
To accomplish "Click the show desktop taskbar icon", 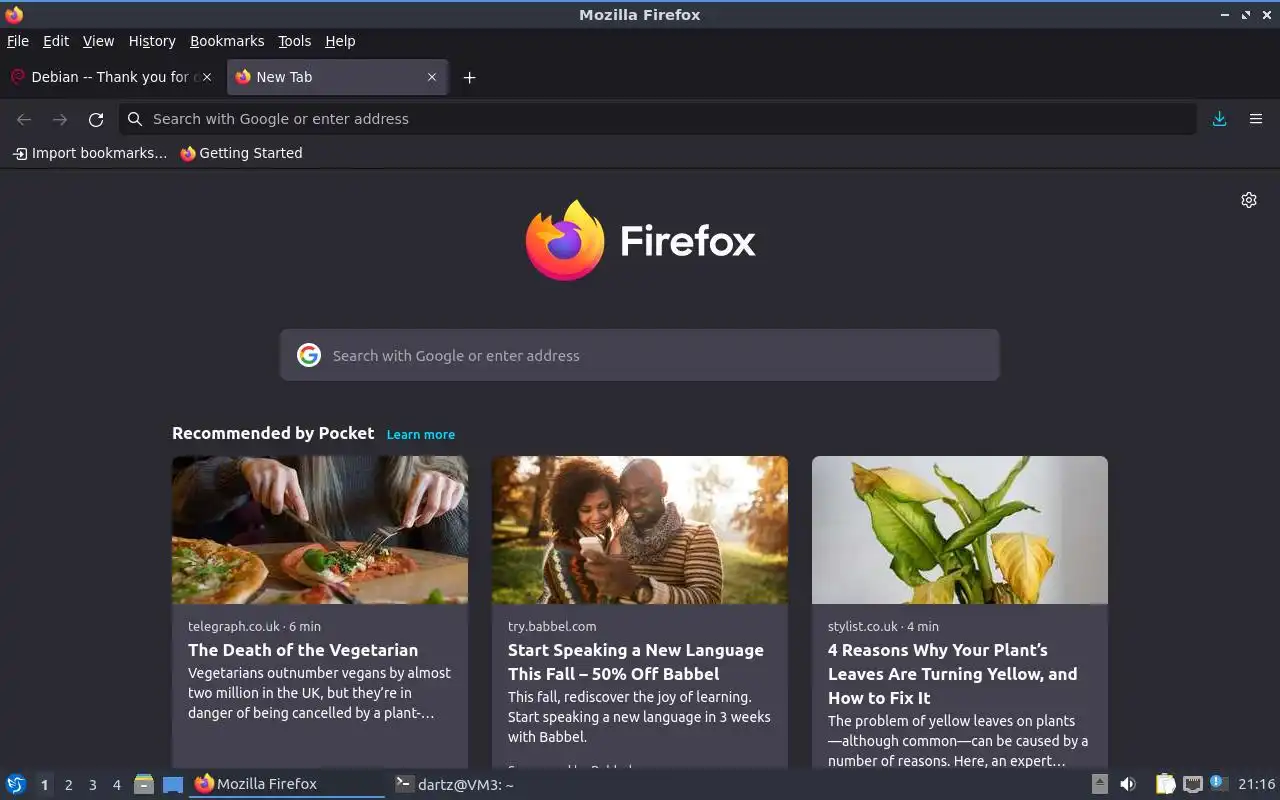I will [173, 784].
